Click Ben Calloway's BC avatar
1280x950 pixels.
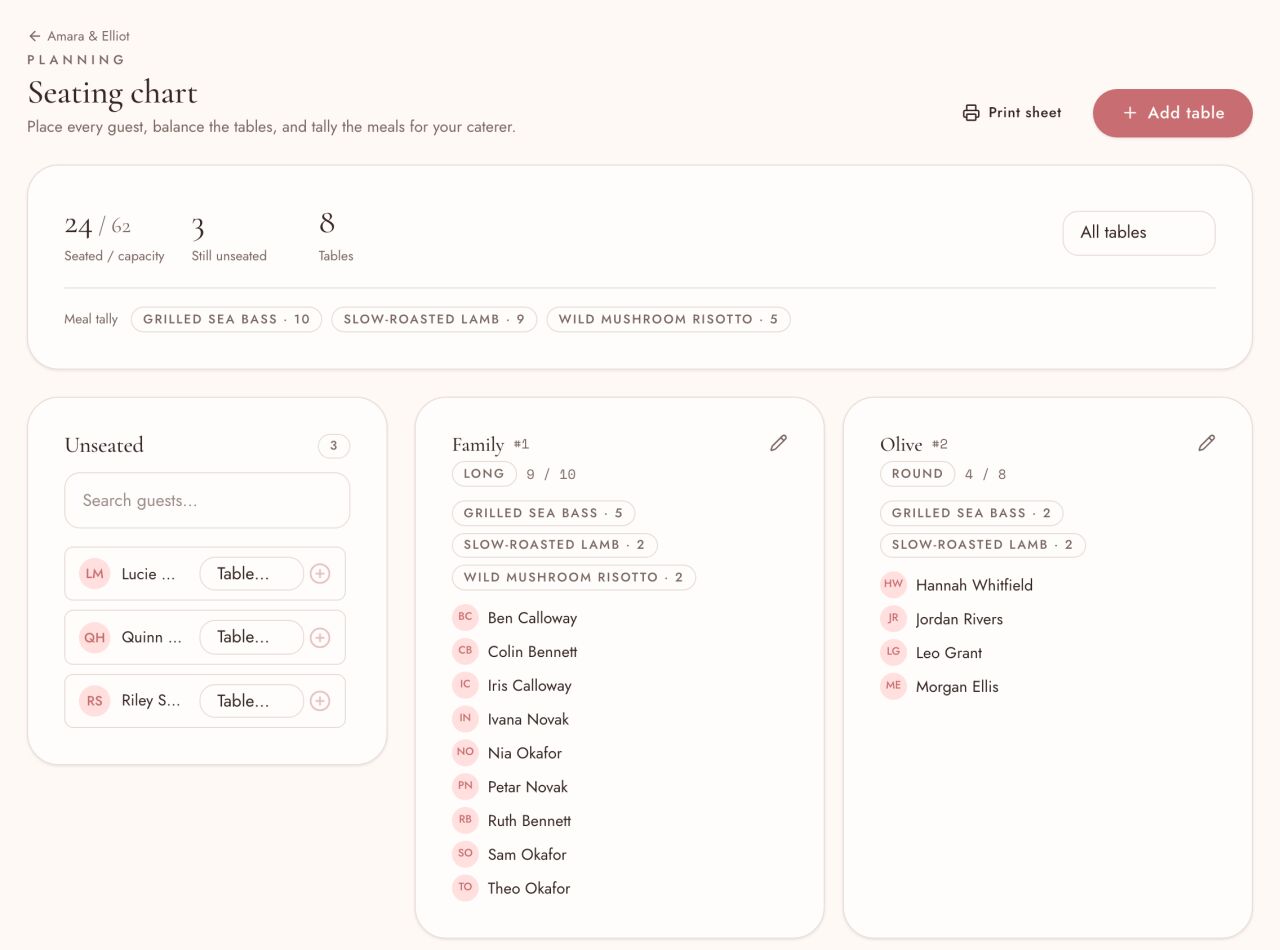(x=465, y=617)
